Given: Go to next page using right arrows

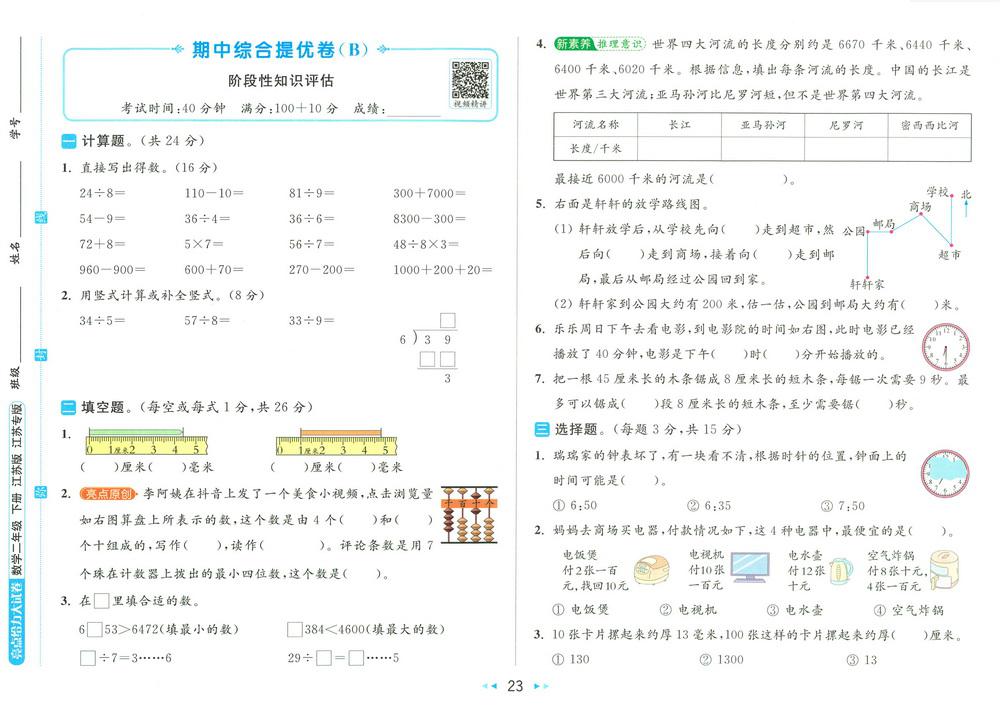Looking at the screenshot, I should 541,687.
